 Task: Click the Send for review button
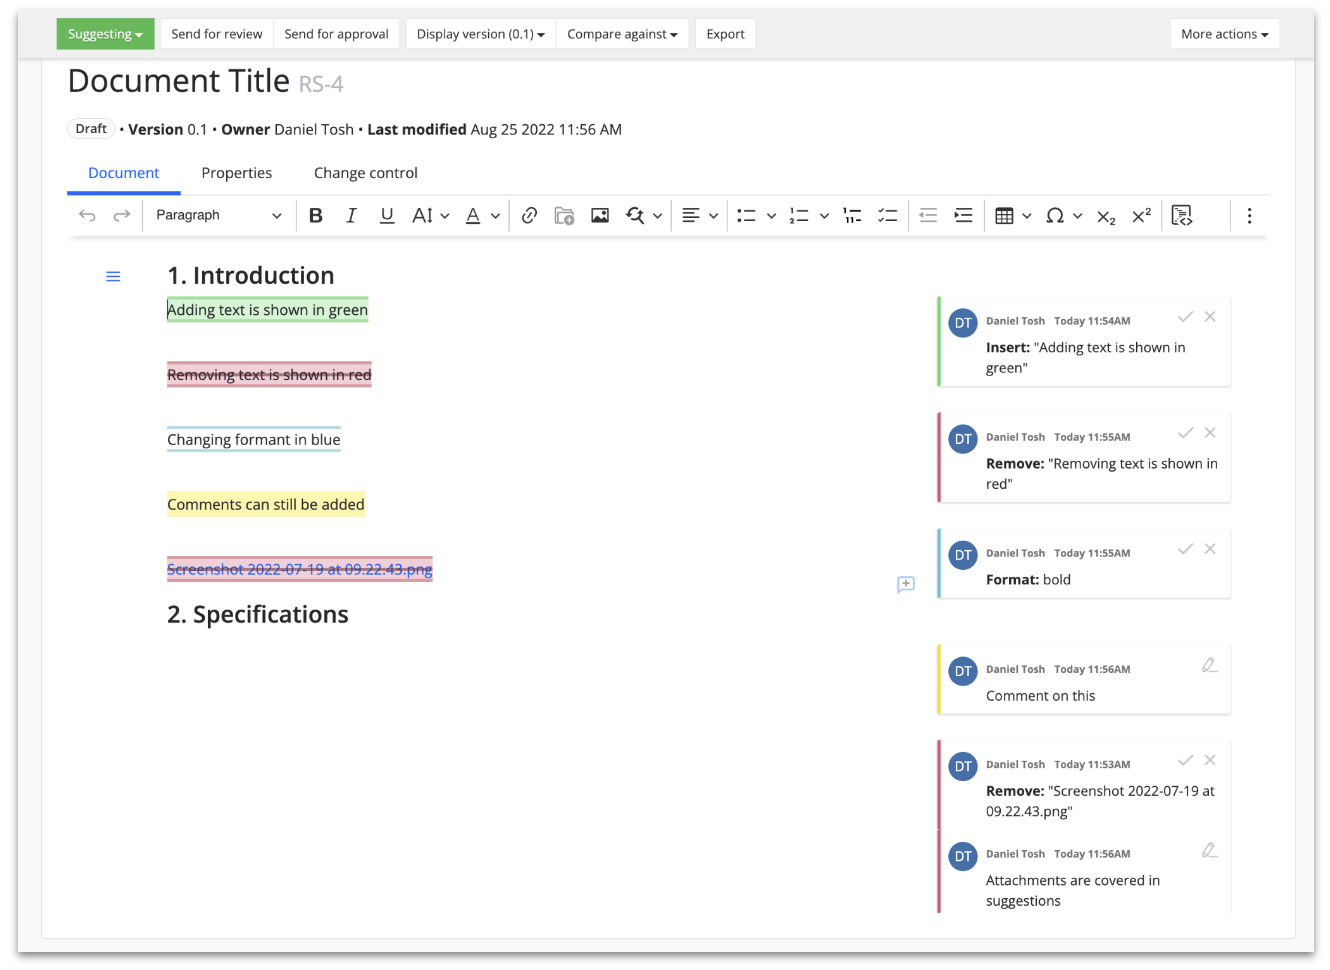pos(216,34)
